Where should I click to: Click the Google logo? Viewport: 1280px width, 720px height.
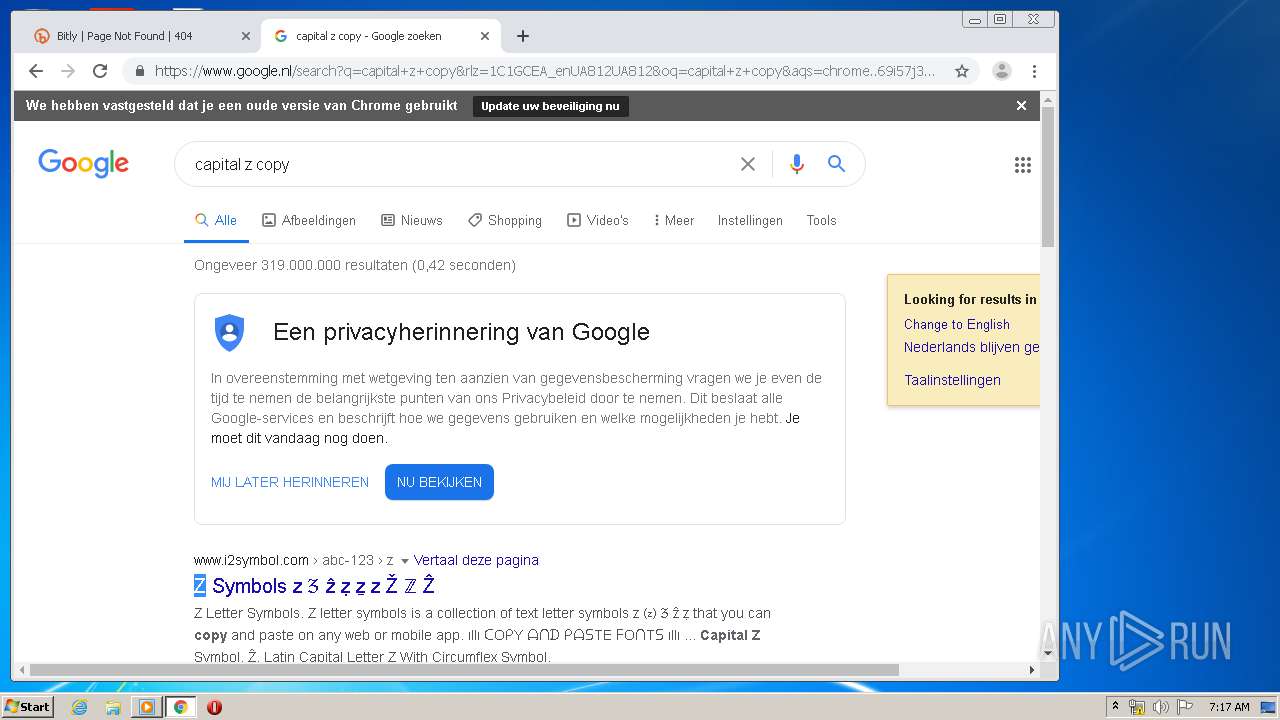click(x=84, y=163)
